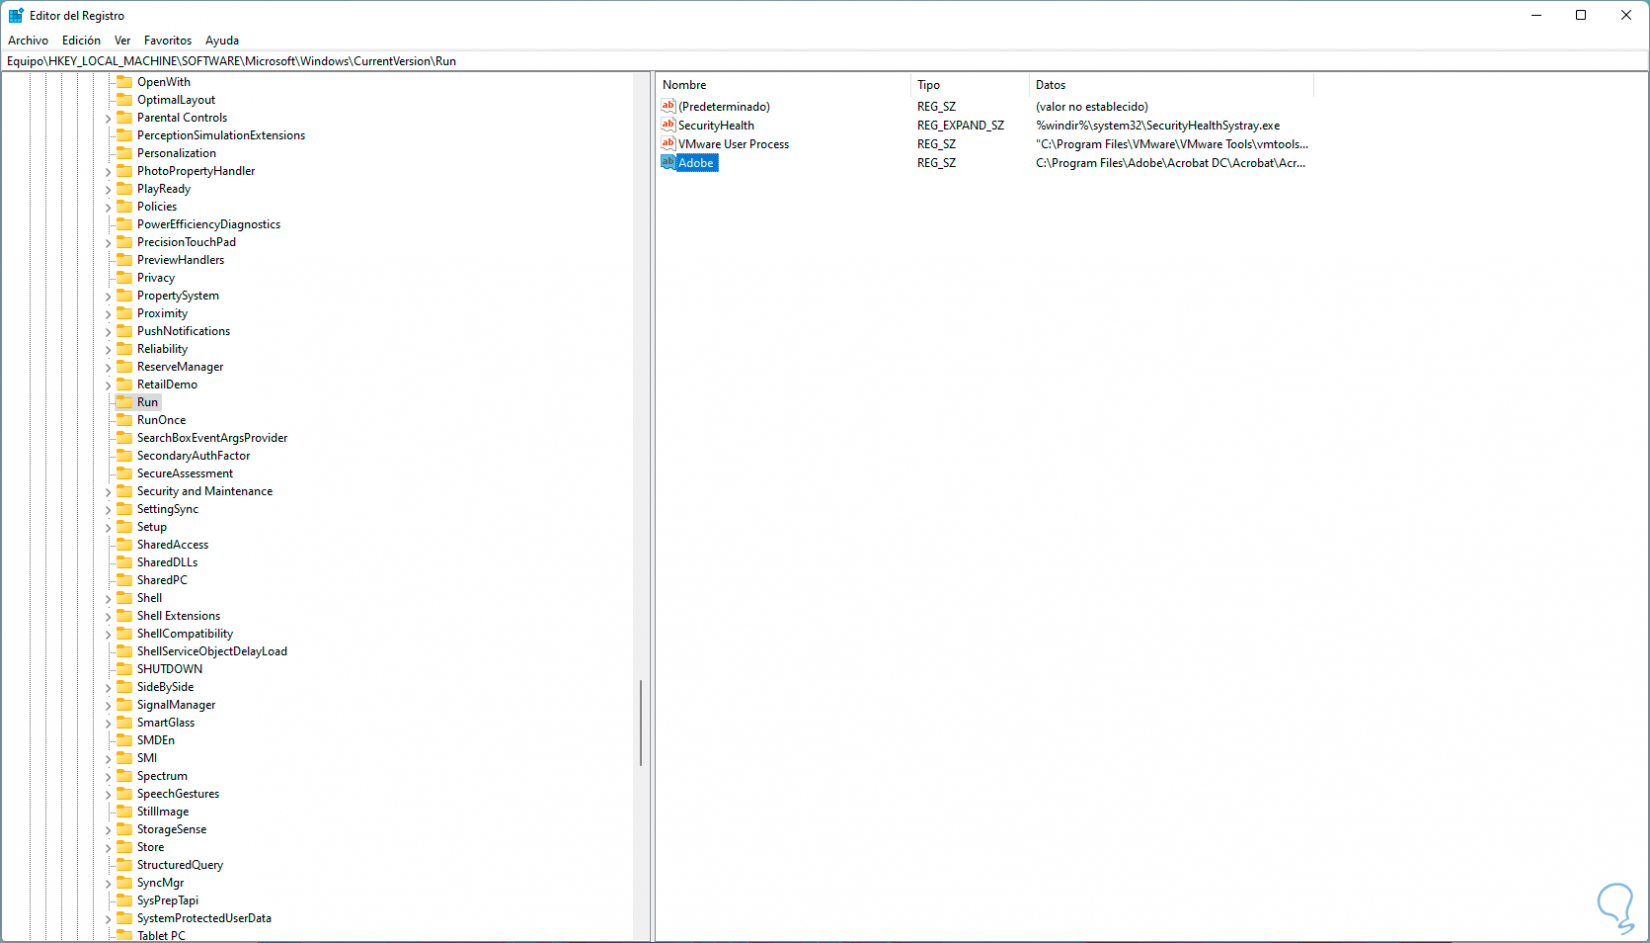Select the SettingSync key
Viewport: 1650px width, 943px height.
[167, 509]
